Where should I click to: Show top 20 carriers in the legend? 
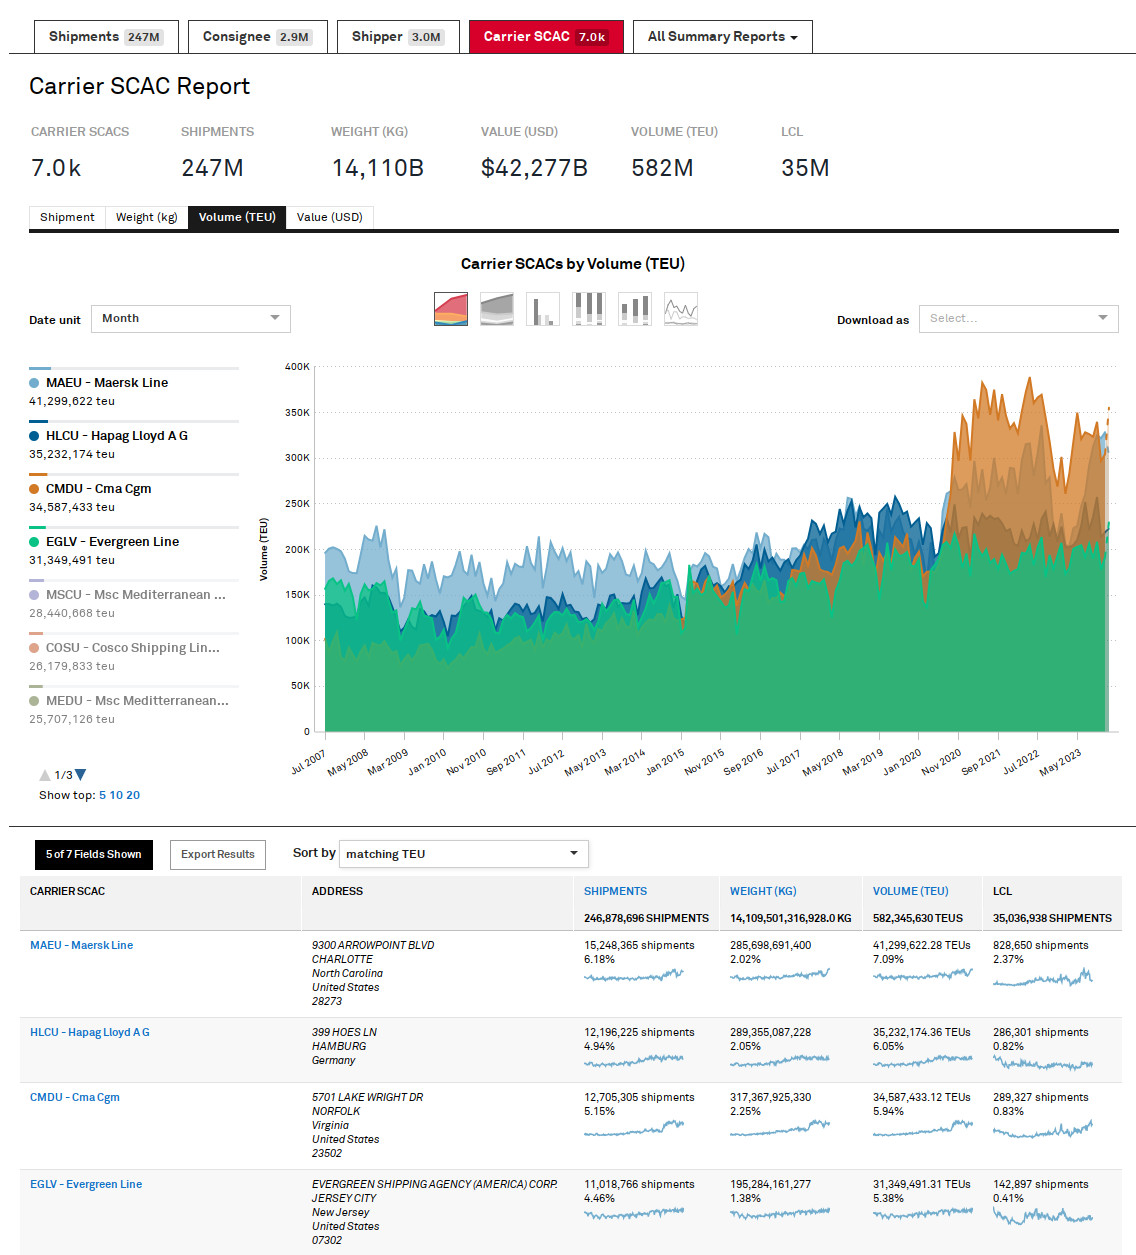point(133,795)
